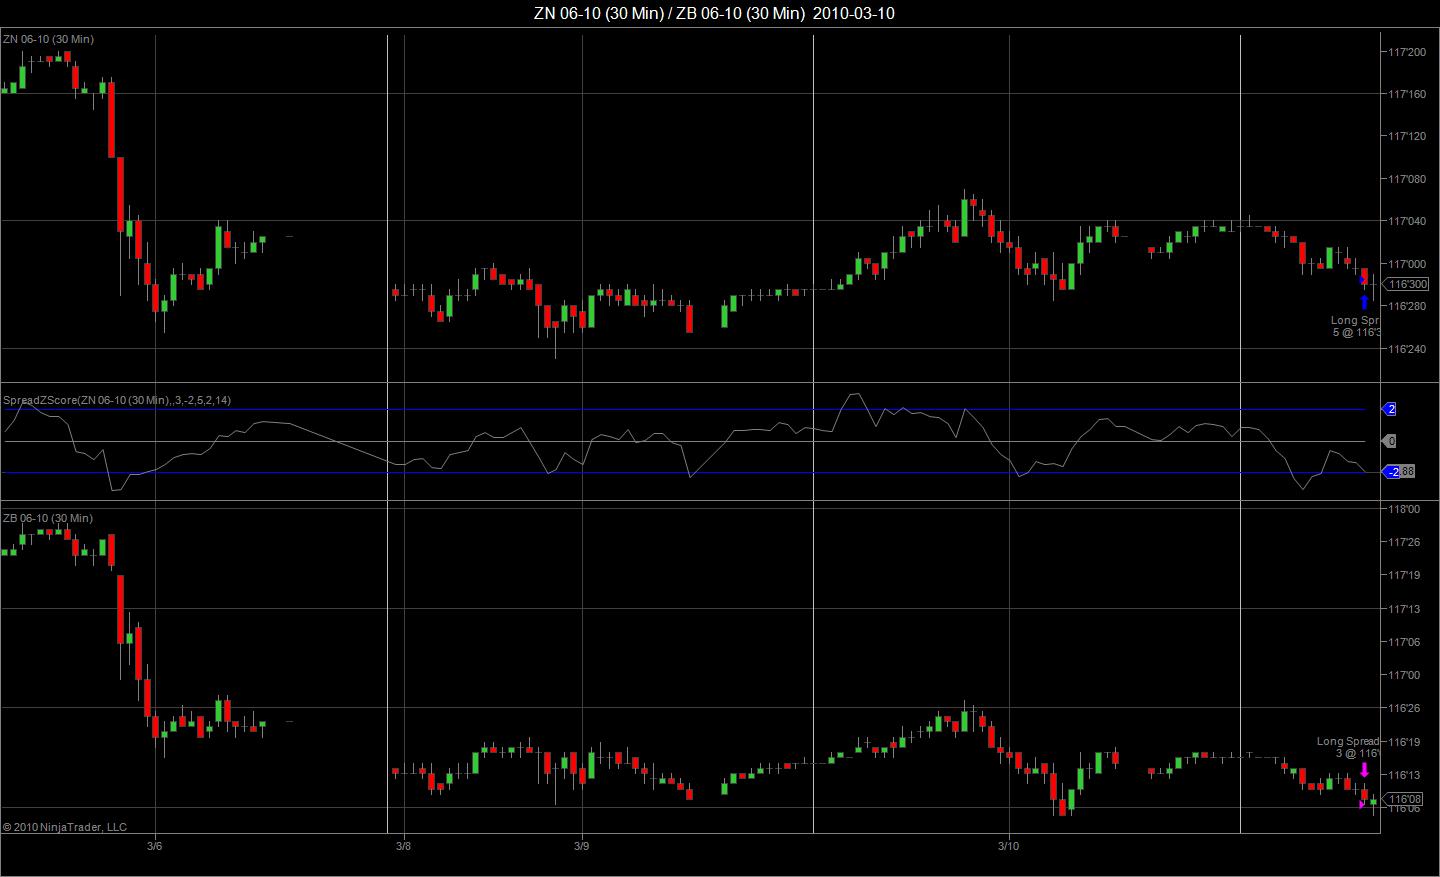This screenshot has height=877, width=1440.
Task: Click the 117'200 price label on ZN axis
Action: click(1407, 52)
